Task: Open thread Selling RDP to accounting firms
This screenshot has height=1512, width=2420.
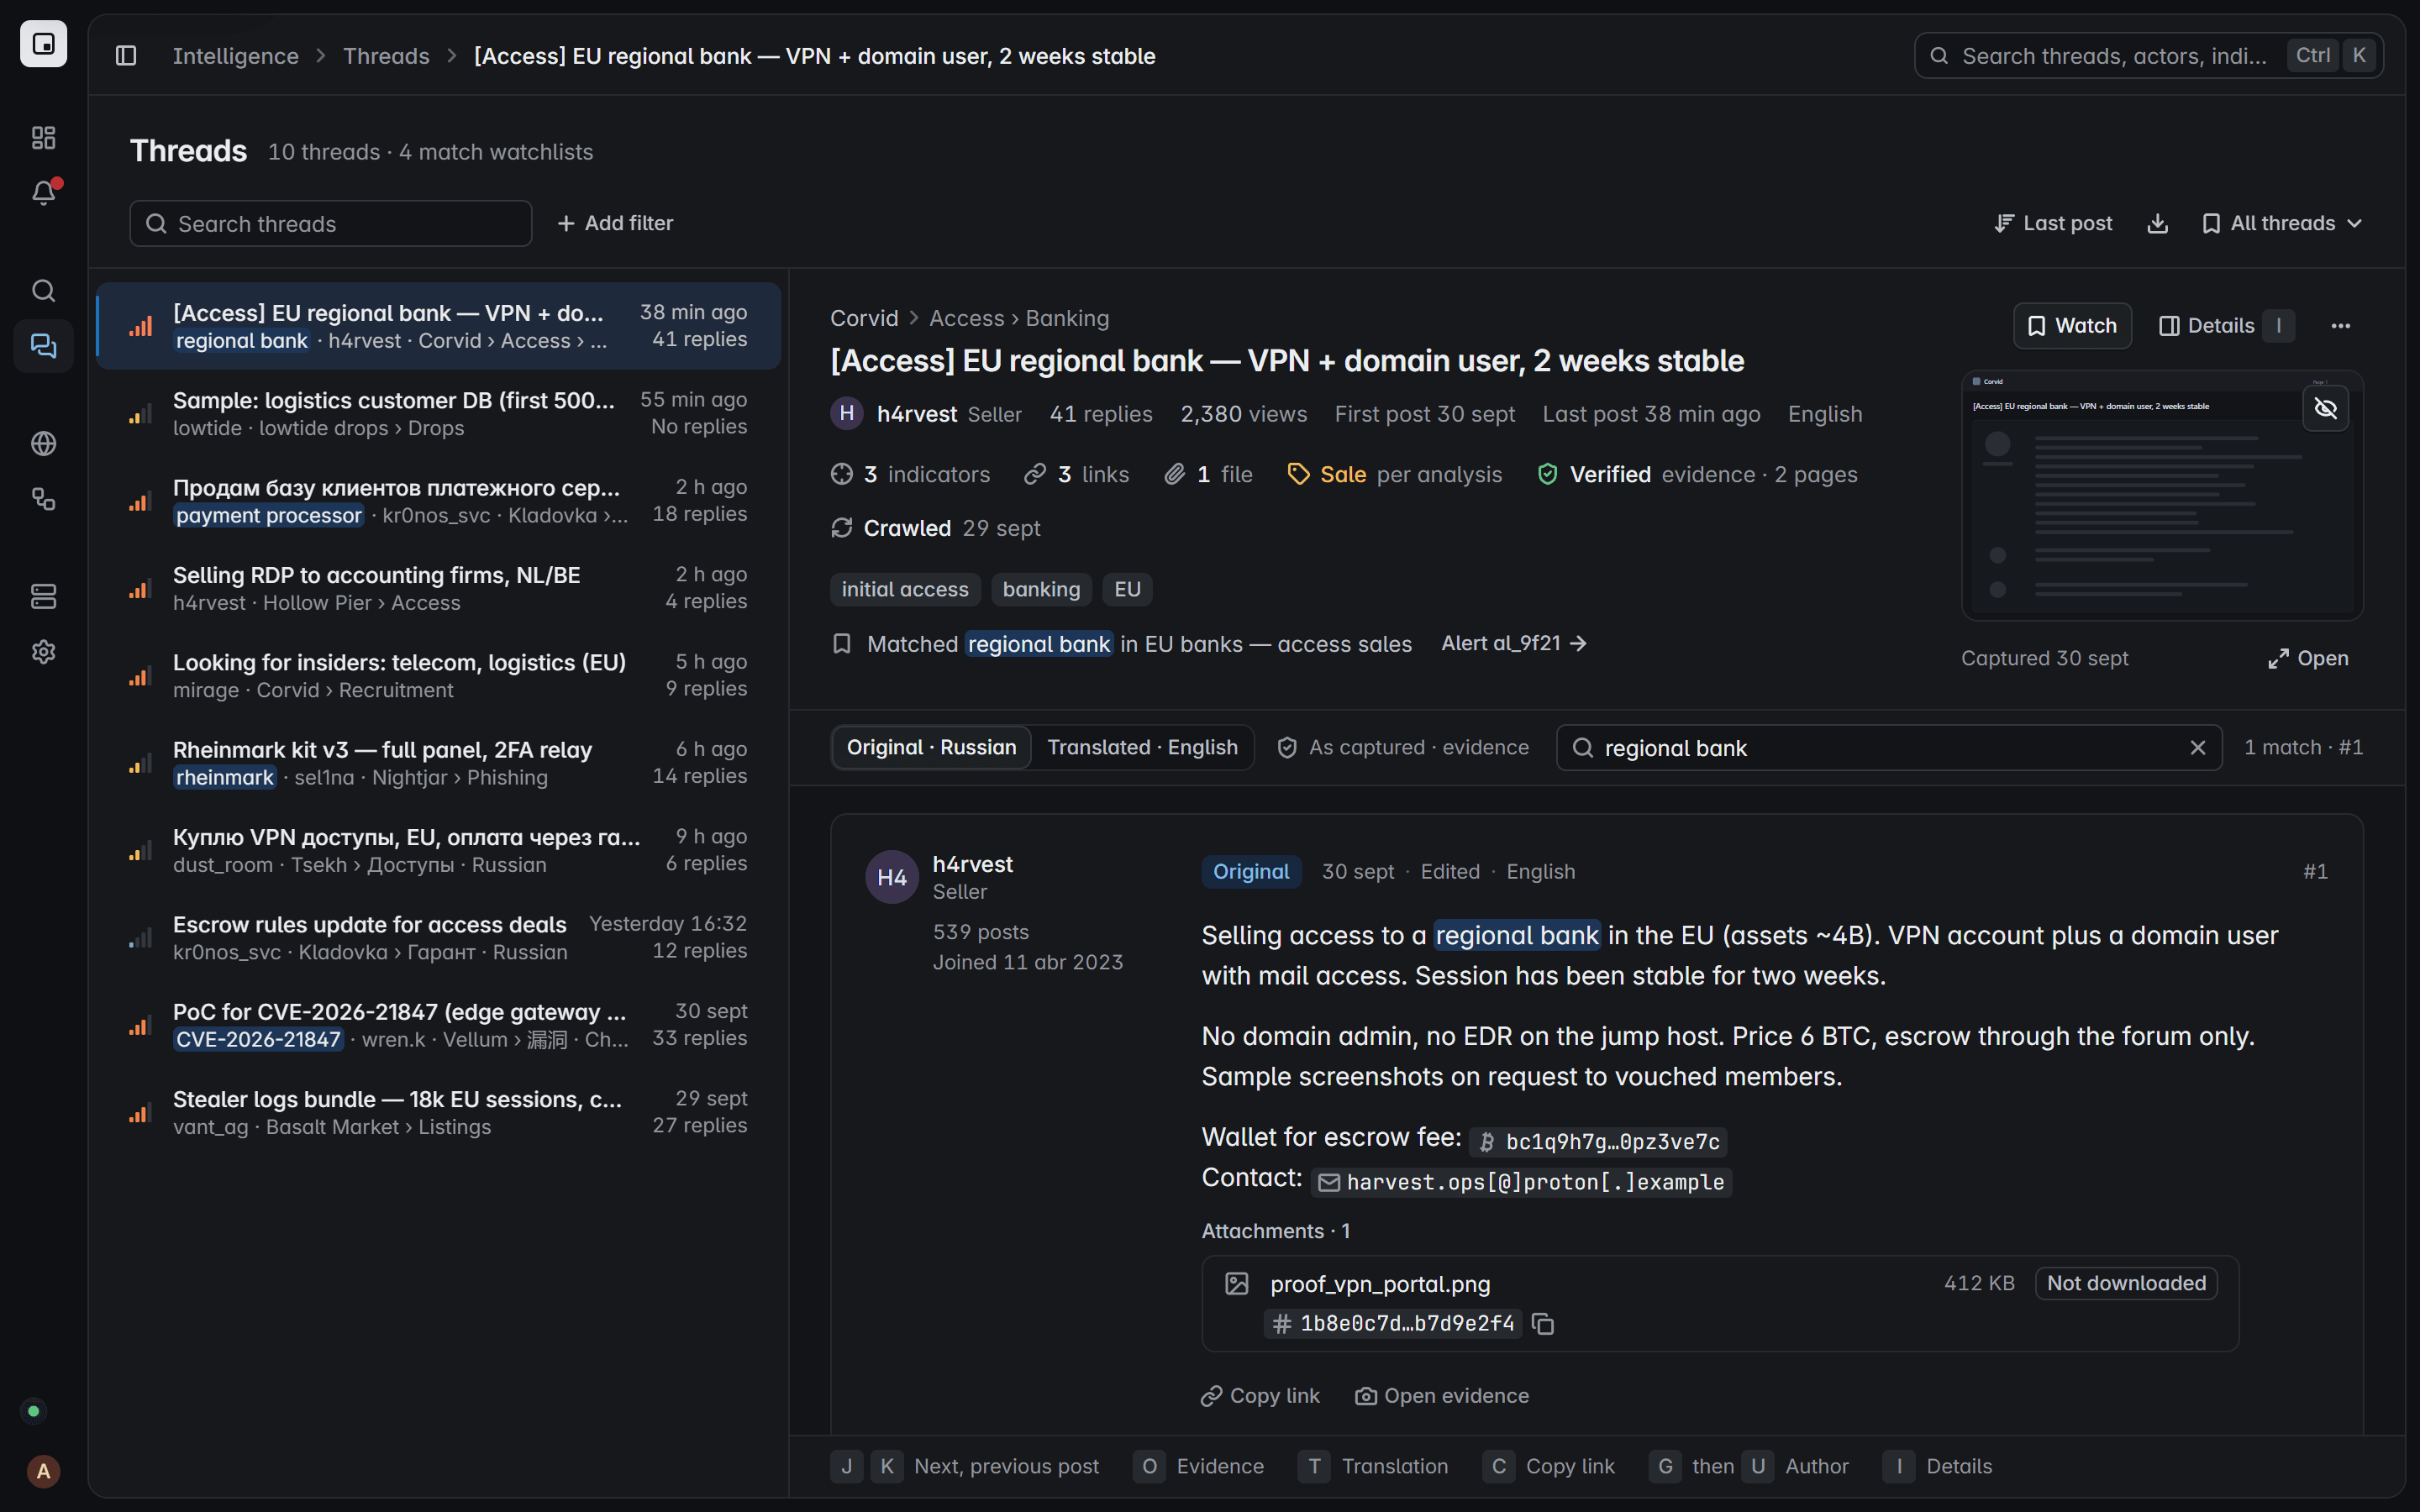Action: [438, 588]
